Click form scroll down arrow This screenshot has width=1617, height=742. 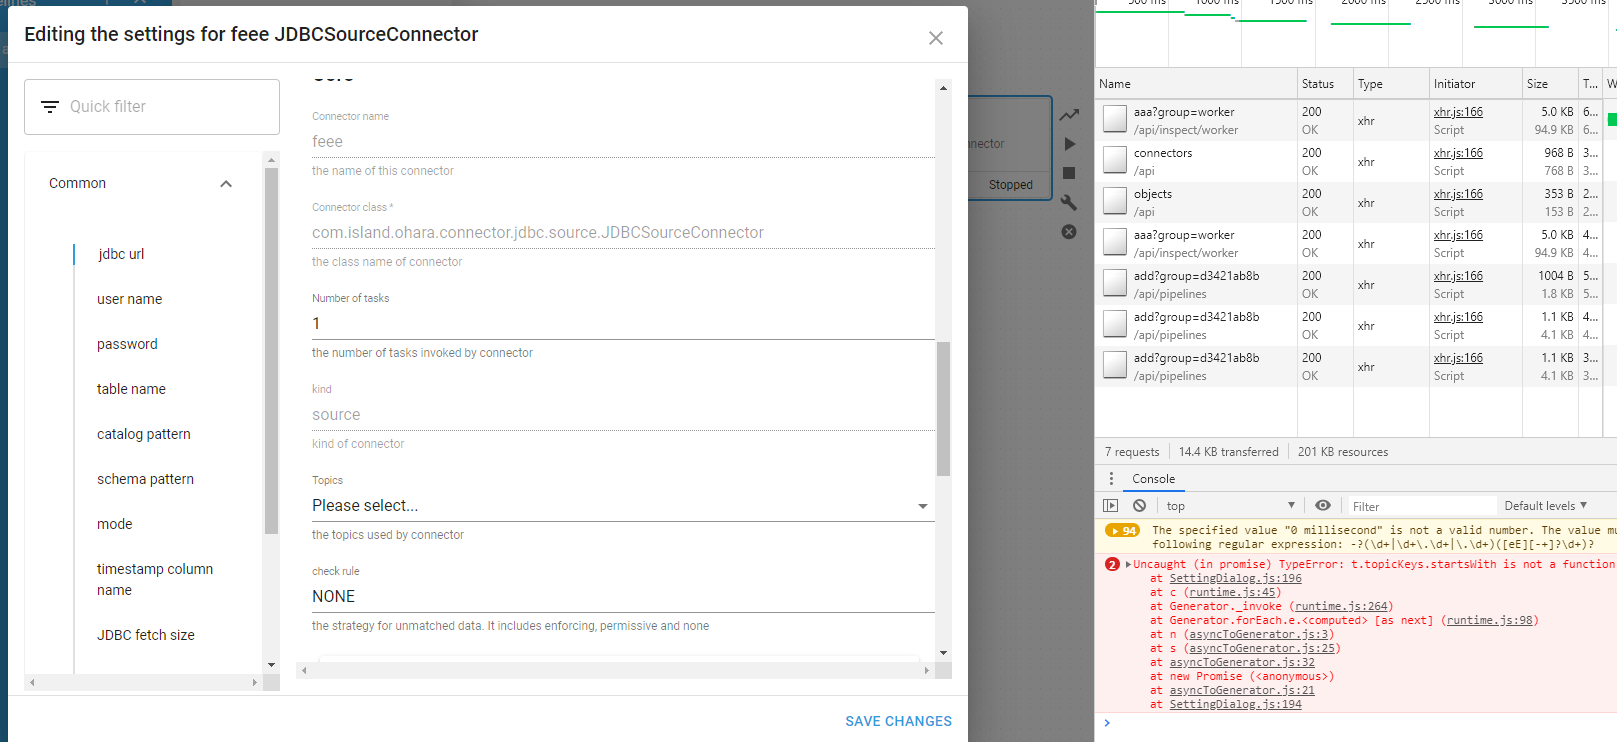pos(943,653)
